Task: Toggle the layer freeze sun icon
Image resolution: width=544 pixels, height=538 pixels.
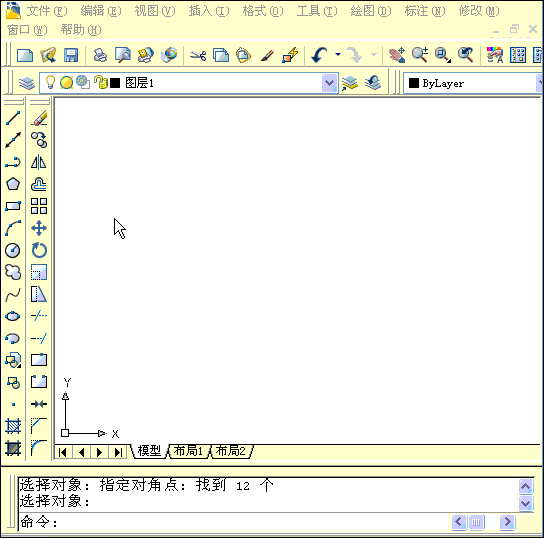Action: (x=66, y=83)
